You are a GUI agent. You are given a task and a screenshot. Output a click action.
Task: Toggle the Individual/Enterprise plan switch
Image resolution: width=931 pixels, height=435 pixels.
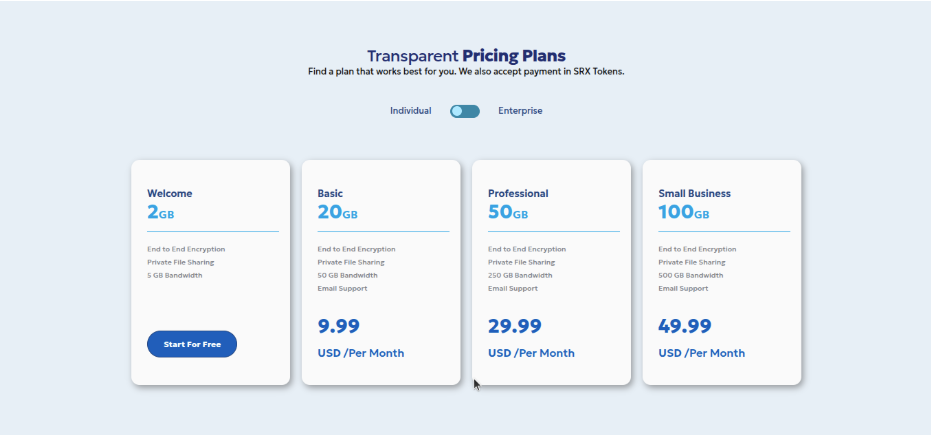[464, 111]
